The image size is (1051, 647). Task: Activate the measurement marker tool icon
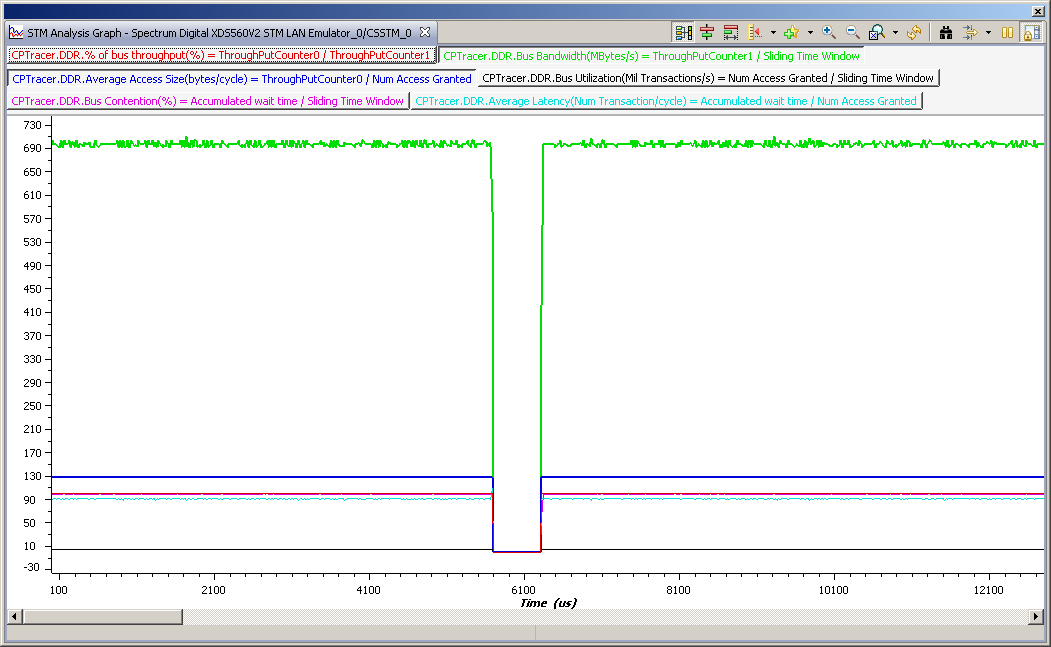point(731,32)
